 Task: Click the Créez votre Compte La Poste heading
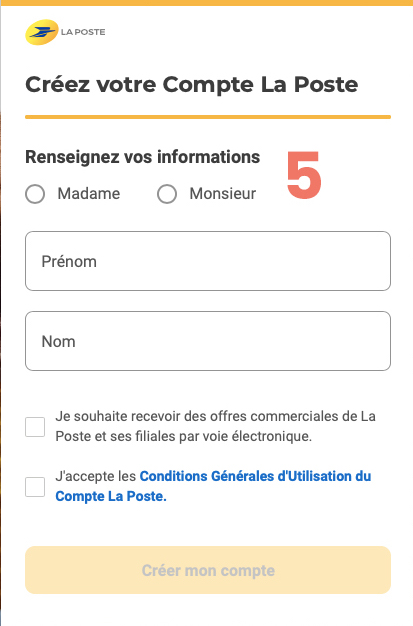(x=192, y=84)
